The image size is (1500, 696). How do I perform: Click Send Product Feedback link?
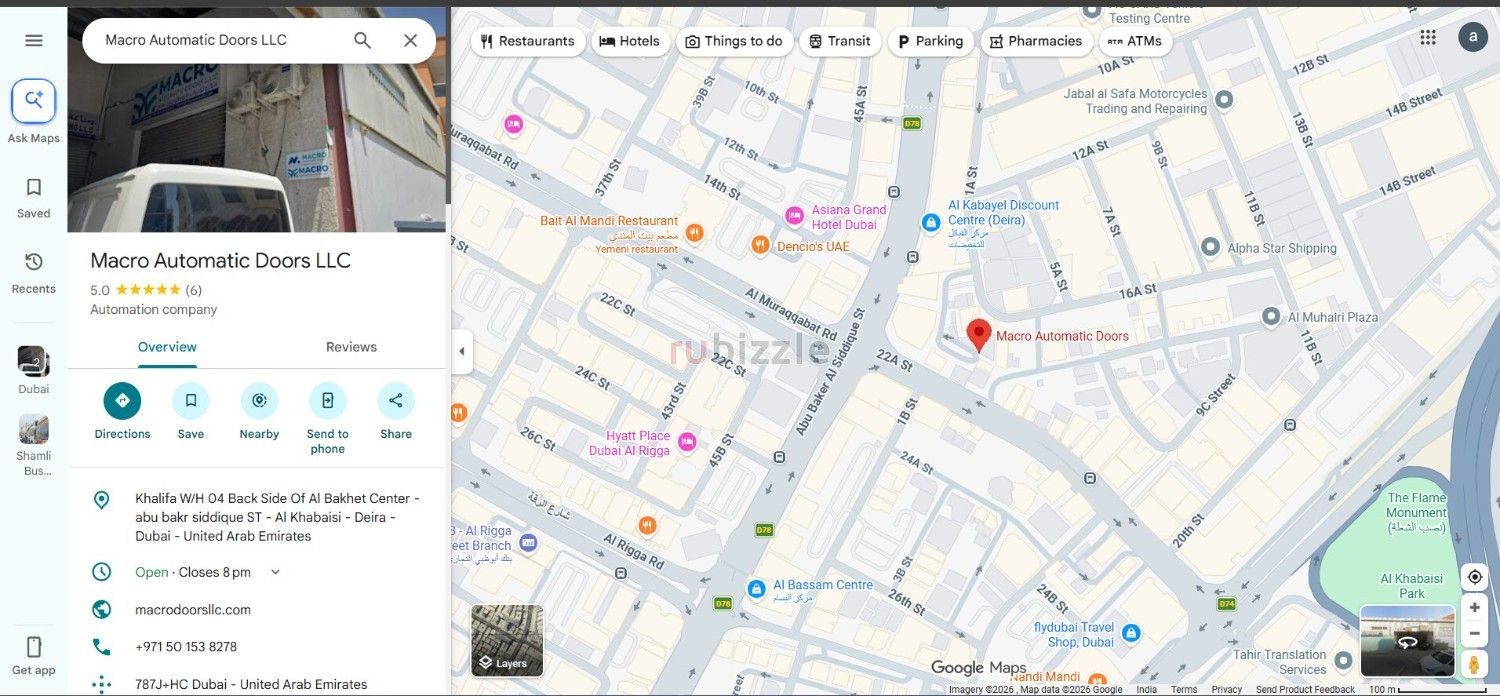click(x=1305, y=689)
